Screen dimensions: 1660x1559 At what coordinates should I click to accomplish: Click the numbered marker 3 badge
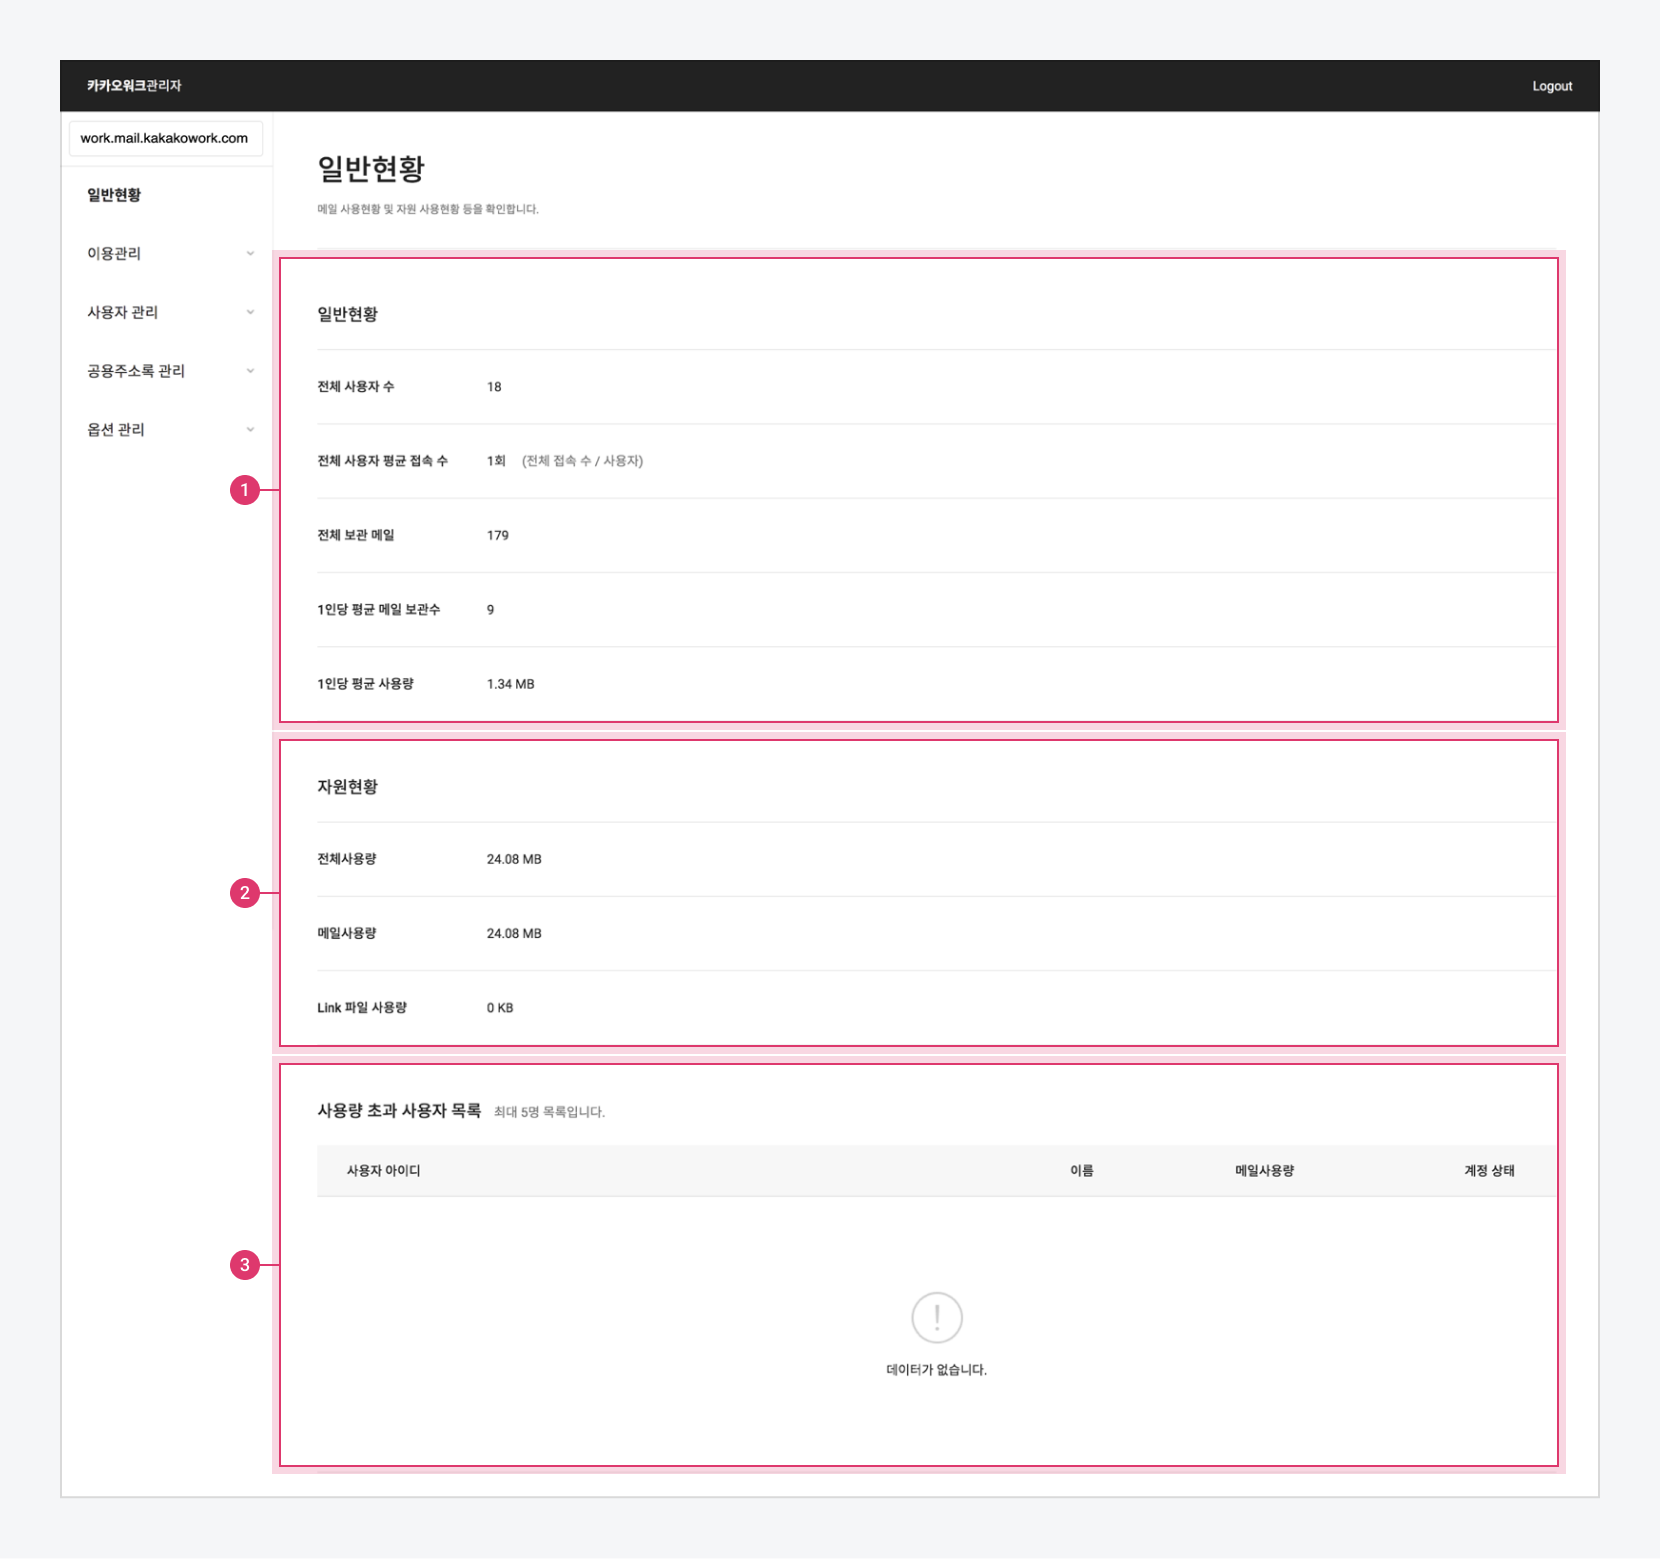point(245,1265)
